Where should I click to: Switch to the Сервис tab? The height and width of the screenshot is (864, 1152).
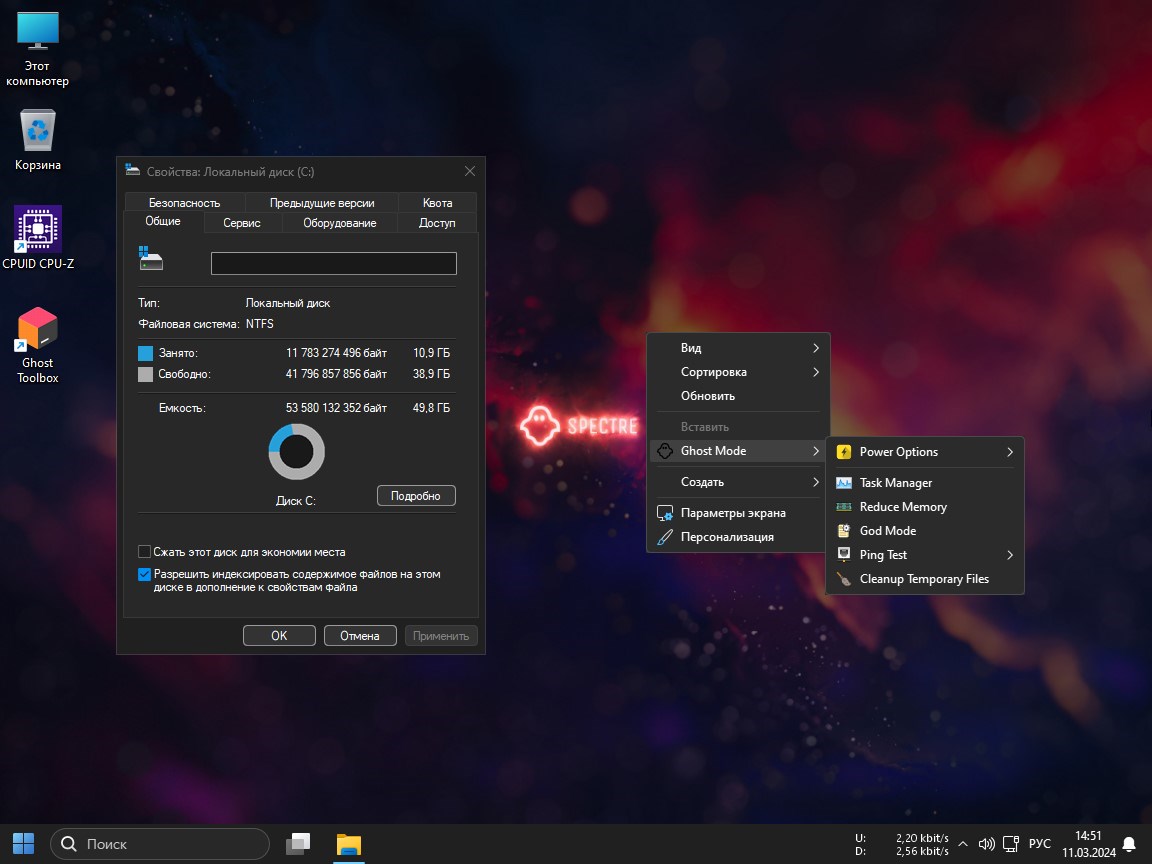242,223
